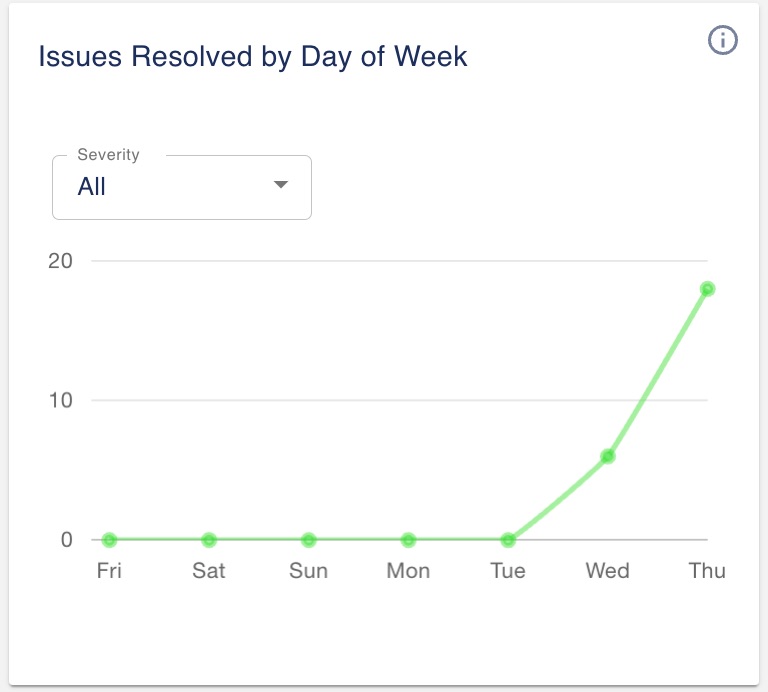Click the Tuesday data point marker
This screenshot has width=768, height=692.
[508, 540]
